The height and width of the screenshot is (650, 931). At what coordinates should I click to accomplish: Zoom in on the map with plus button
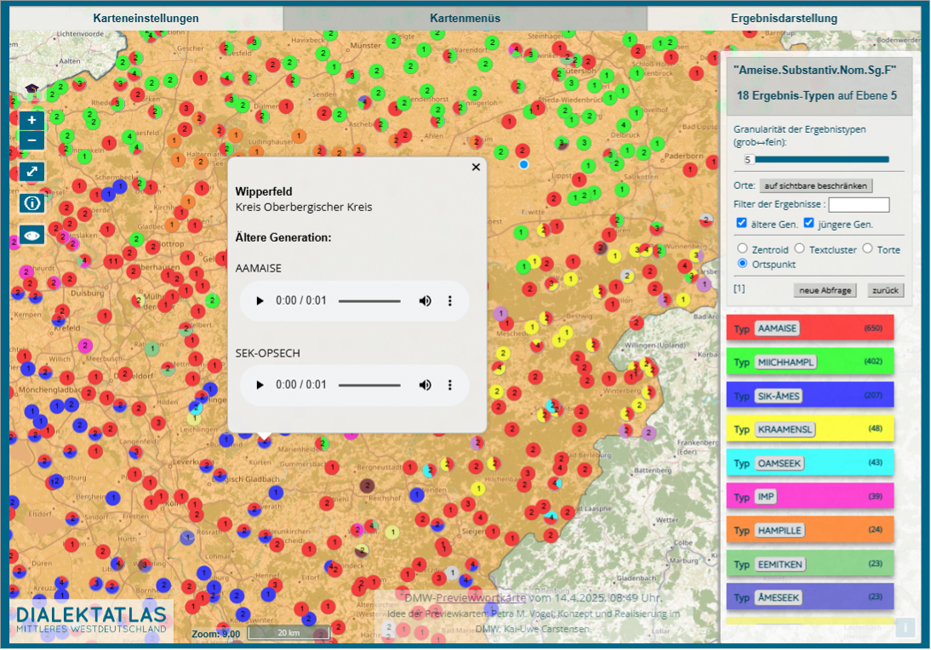tap(32, 120)
